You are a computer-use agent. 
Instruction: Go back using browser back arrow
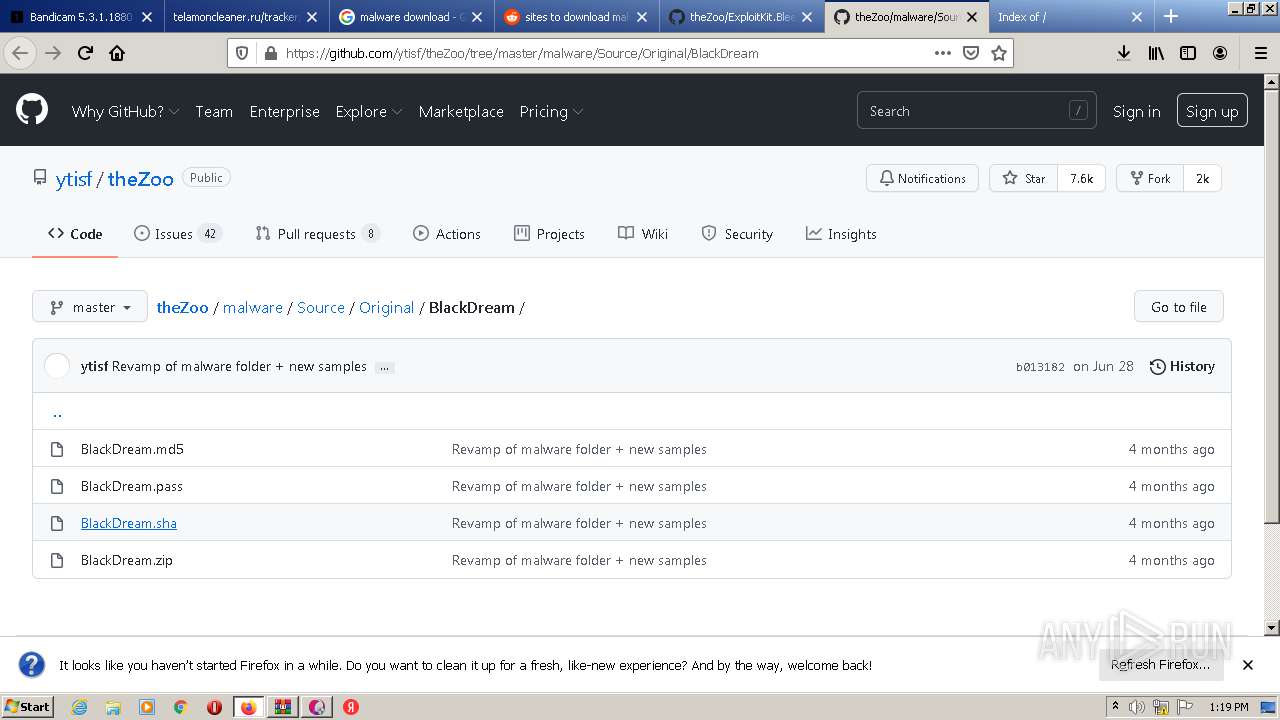tap(20, 53)
